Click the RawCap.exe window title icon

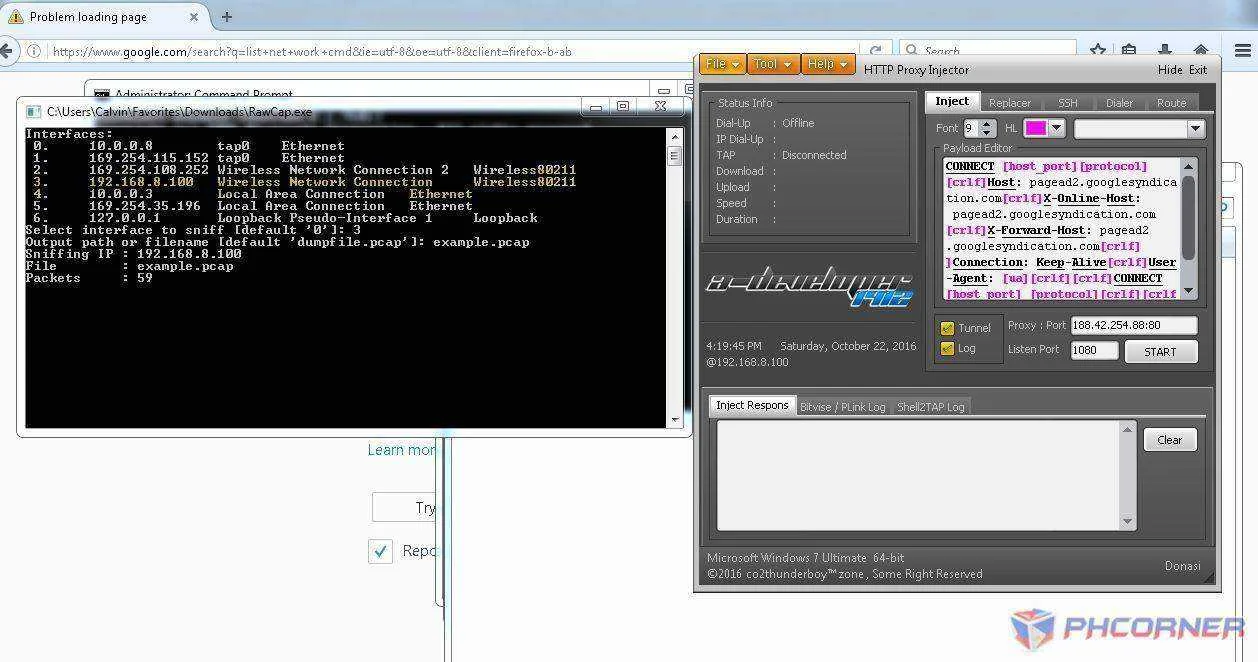click(x=33, y=112)
